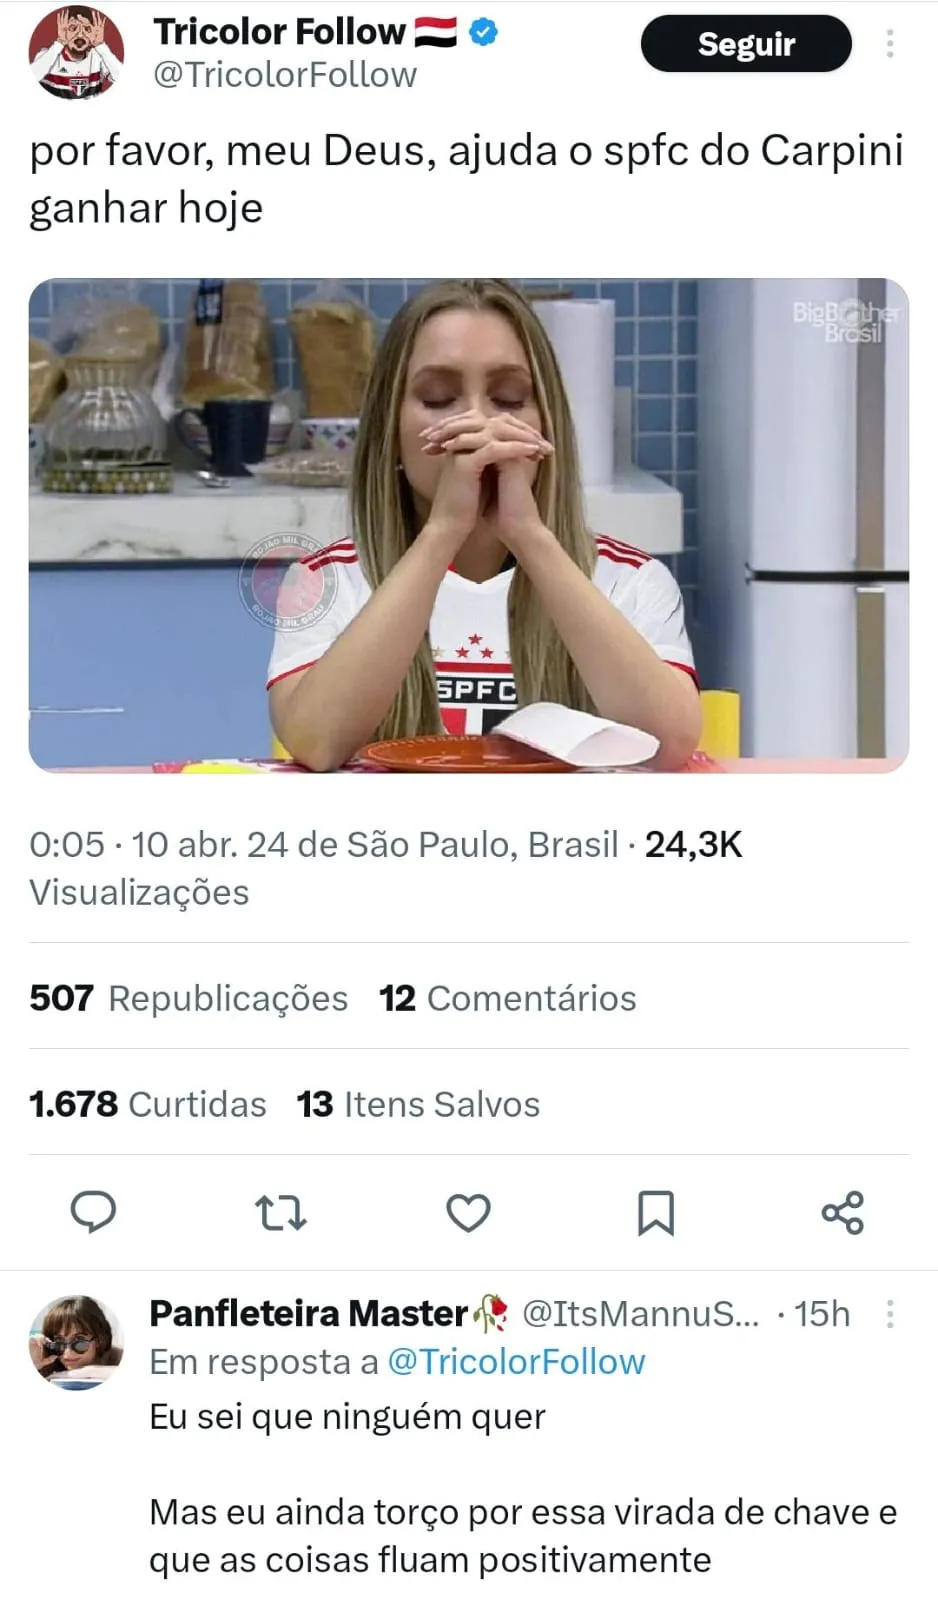This screenshot has height=1600, width=938.
Task: Click the reply speech bubble icon
Action: click(x=93, y=1212)
